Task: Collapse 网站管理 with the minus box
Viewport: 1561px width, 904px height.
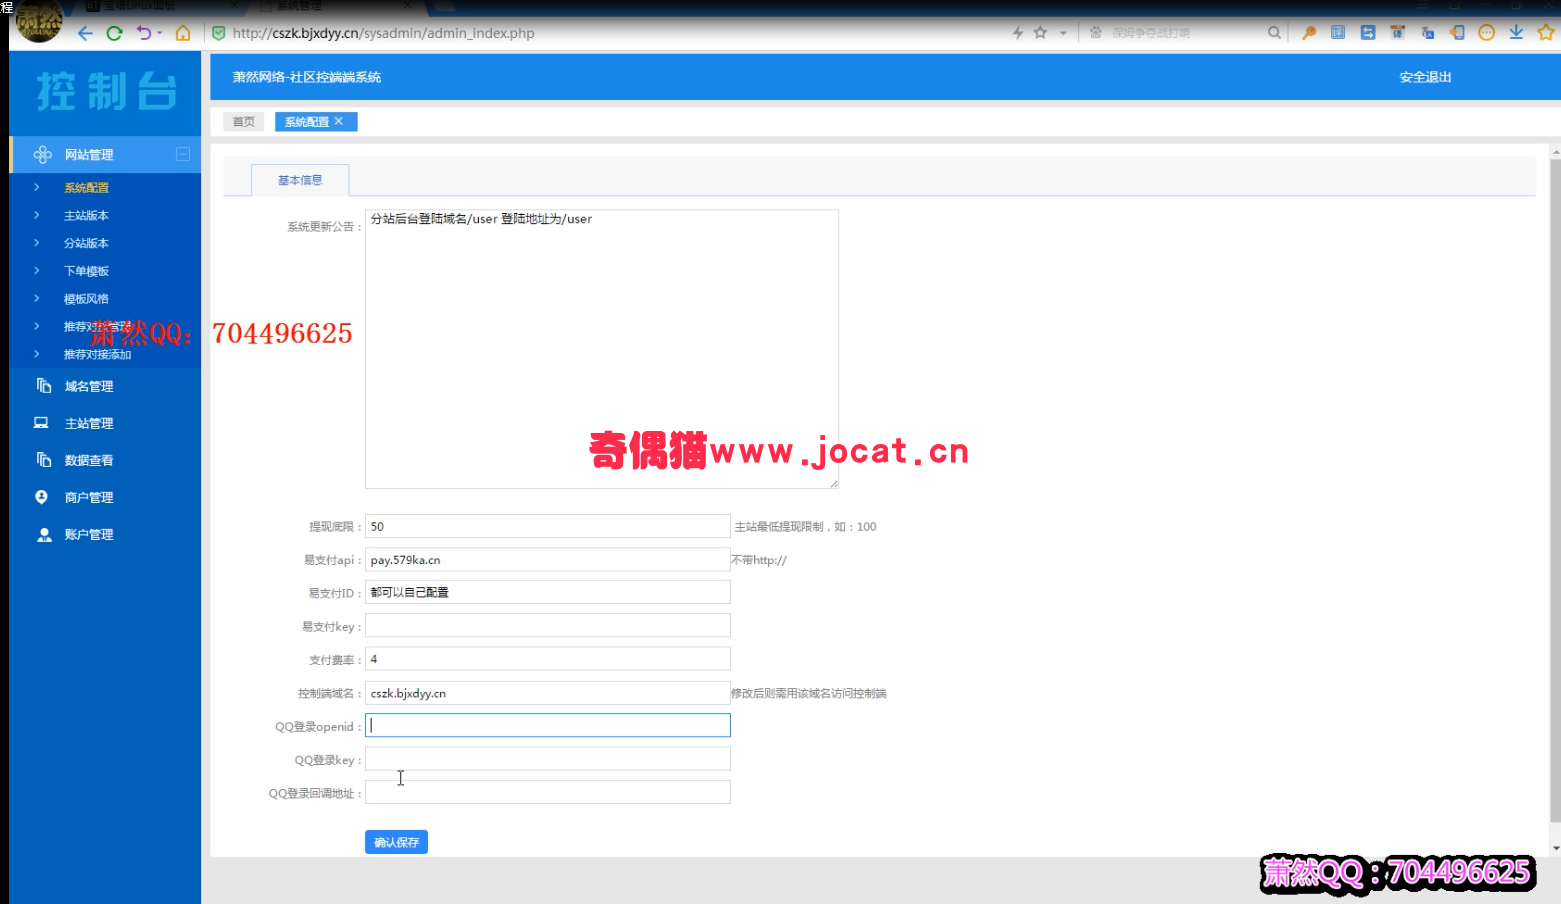Action: pyautogui.click(x=183, y=154)
